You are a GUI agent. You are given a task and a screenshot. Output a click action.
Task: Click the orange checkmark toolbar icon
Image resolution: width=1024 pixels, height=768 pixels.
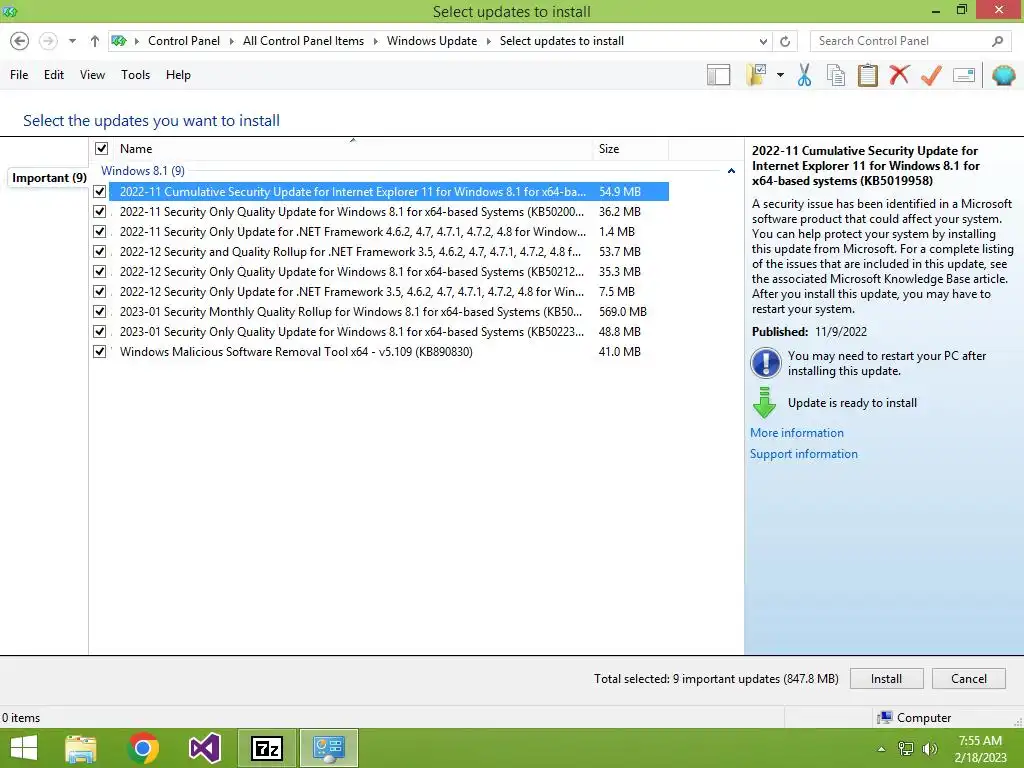coord(931,75)
